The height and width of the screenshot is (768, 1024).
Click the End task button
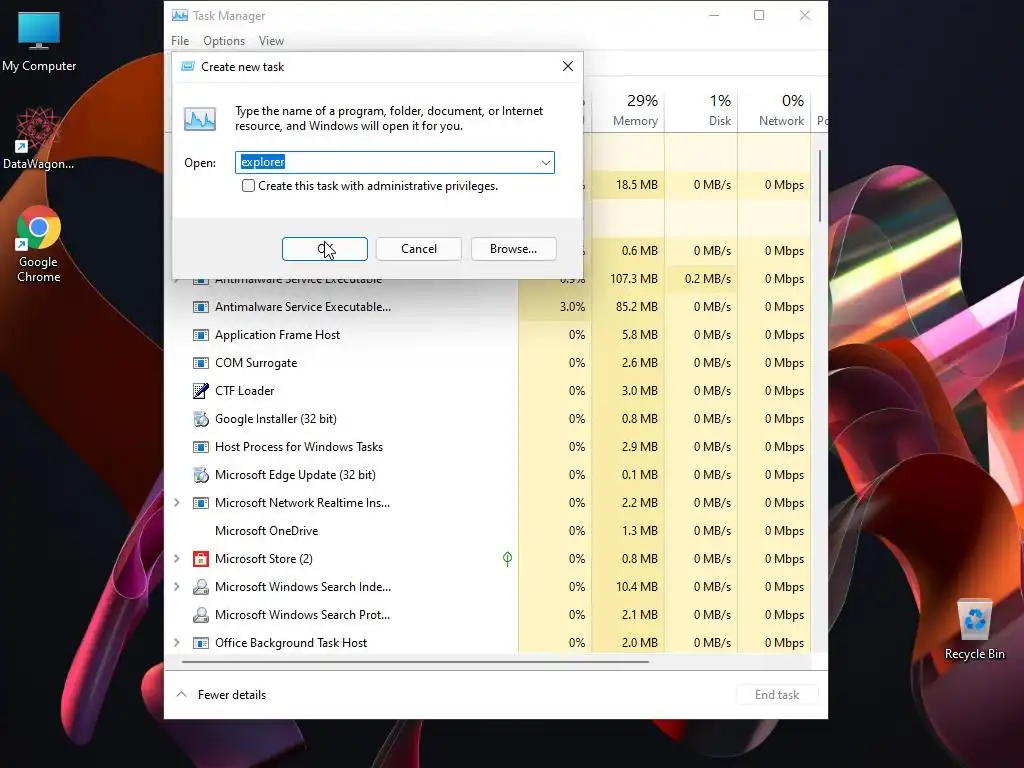point(776,695)
